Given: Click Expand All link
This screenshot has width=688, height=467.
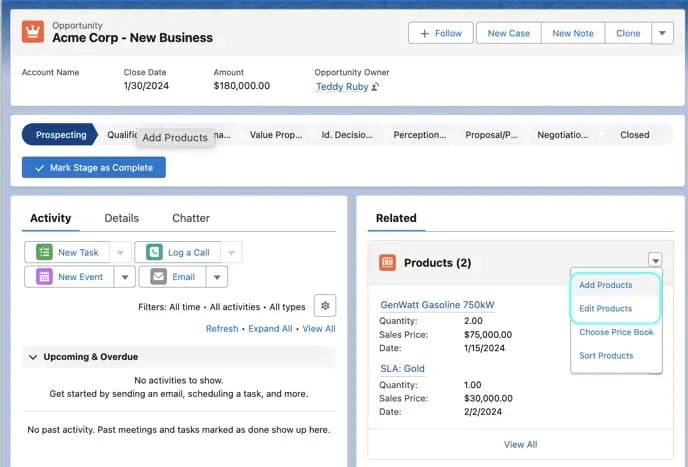Looking at the screenshot, I should click(x=270, y=329).
